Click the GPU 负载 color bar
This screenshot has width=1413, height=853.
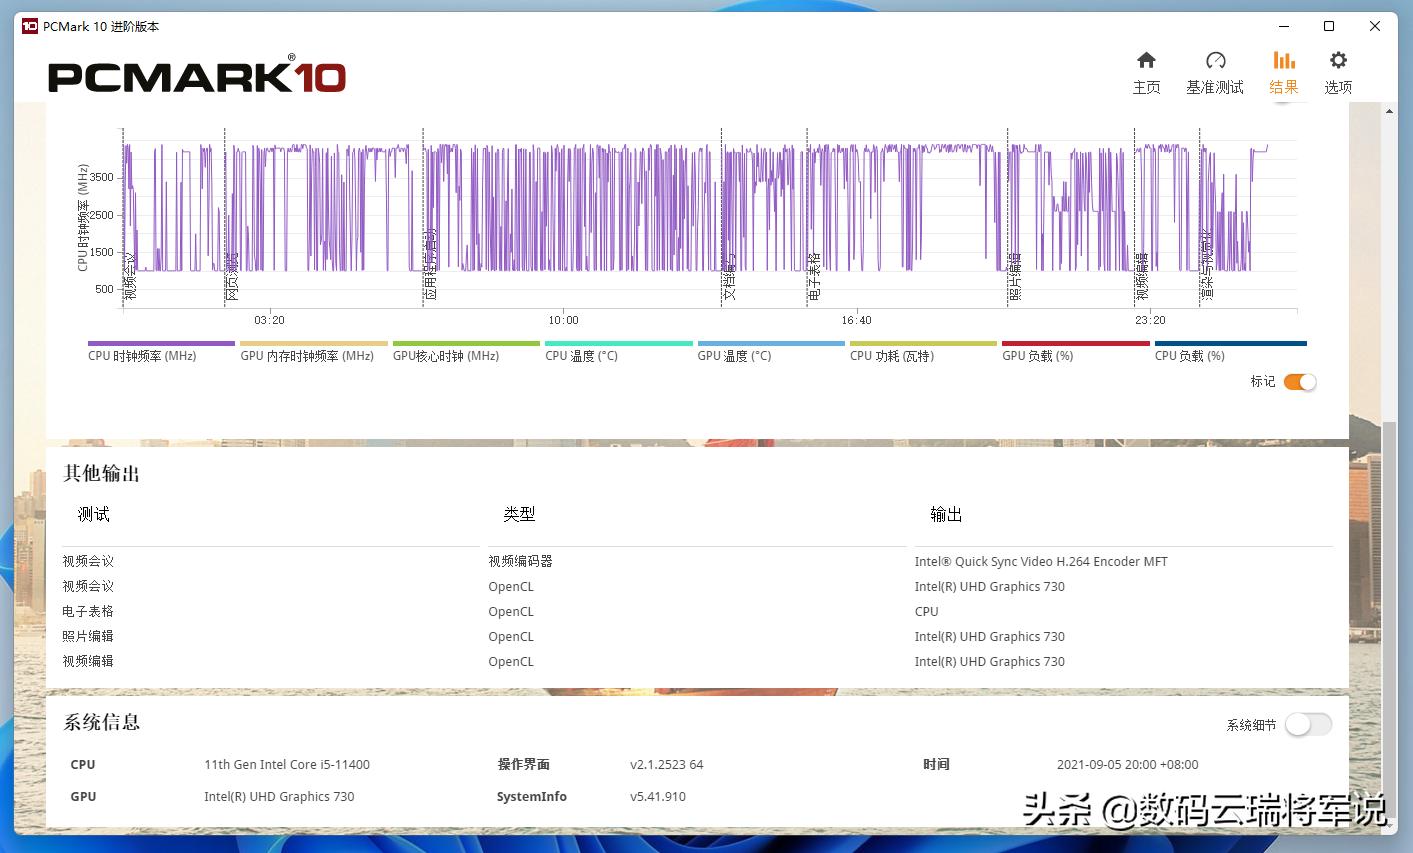click(x=1074, y=341)
